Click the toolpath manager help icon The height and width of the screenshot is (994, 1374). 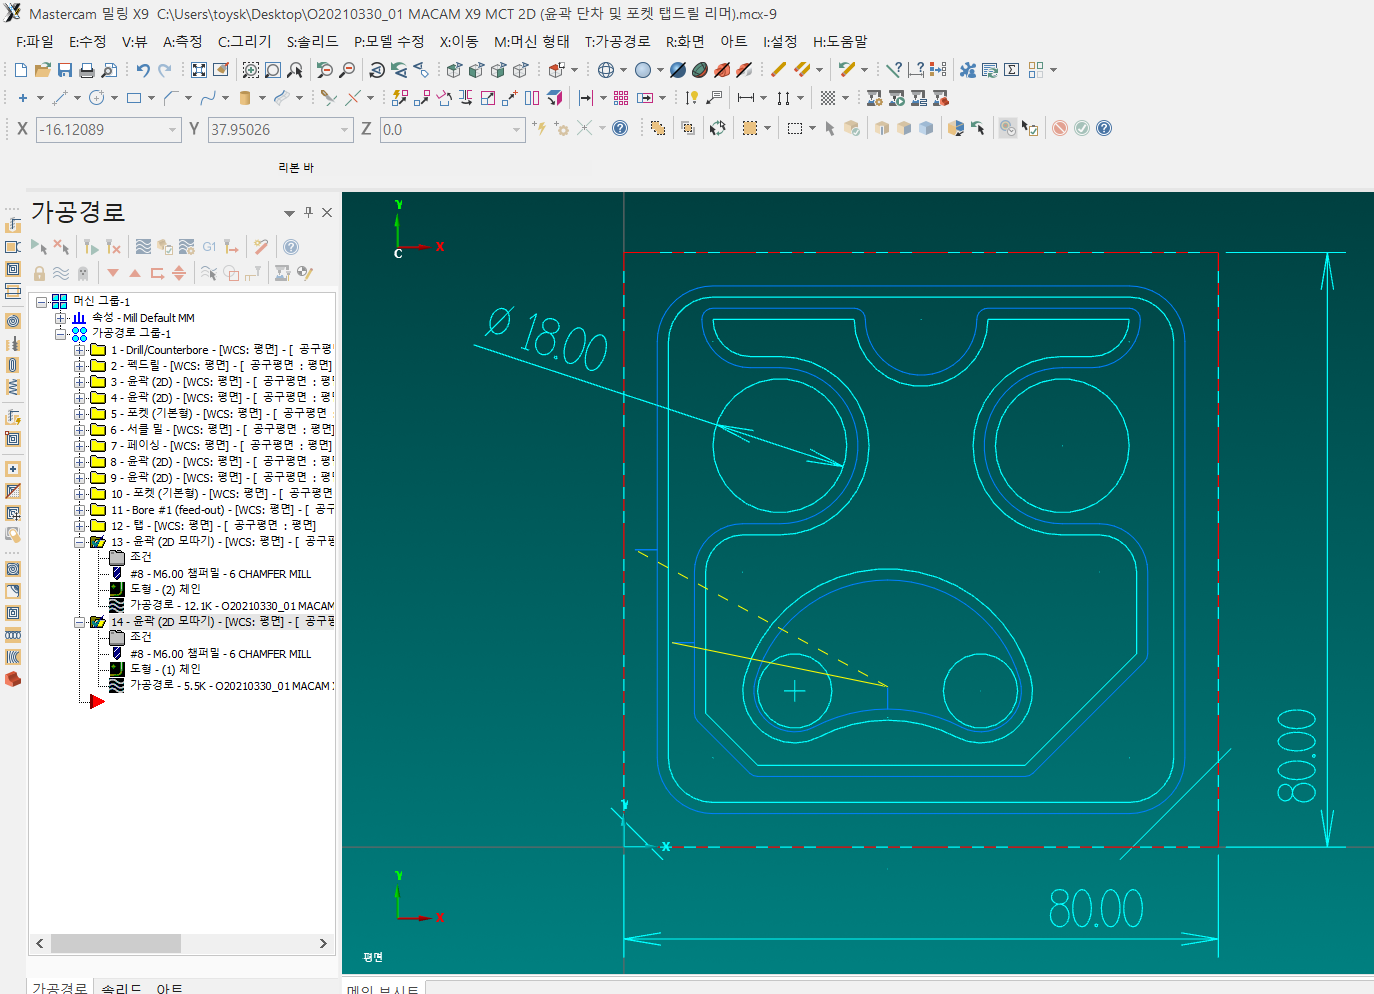coord(291,247)
